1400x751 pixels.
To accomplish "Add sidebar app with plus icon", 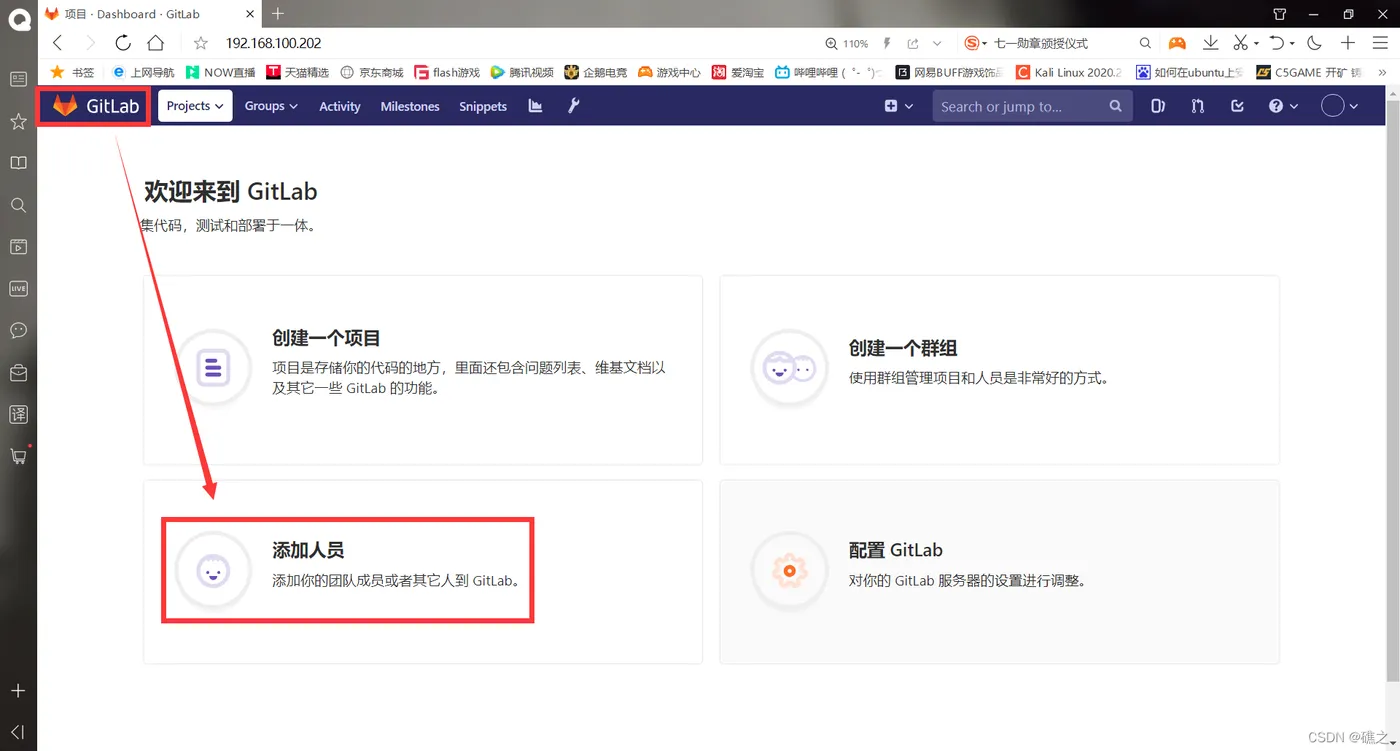I will pyautogui.click(x=18, y=691).
